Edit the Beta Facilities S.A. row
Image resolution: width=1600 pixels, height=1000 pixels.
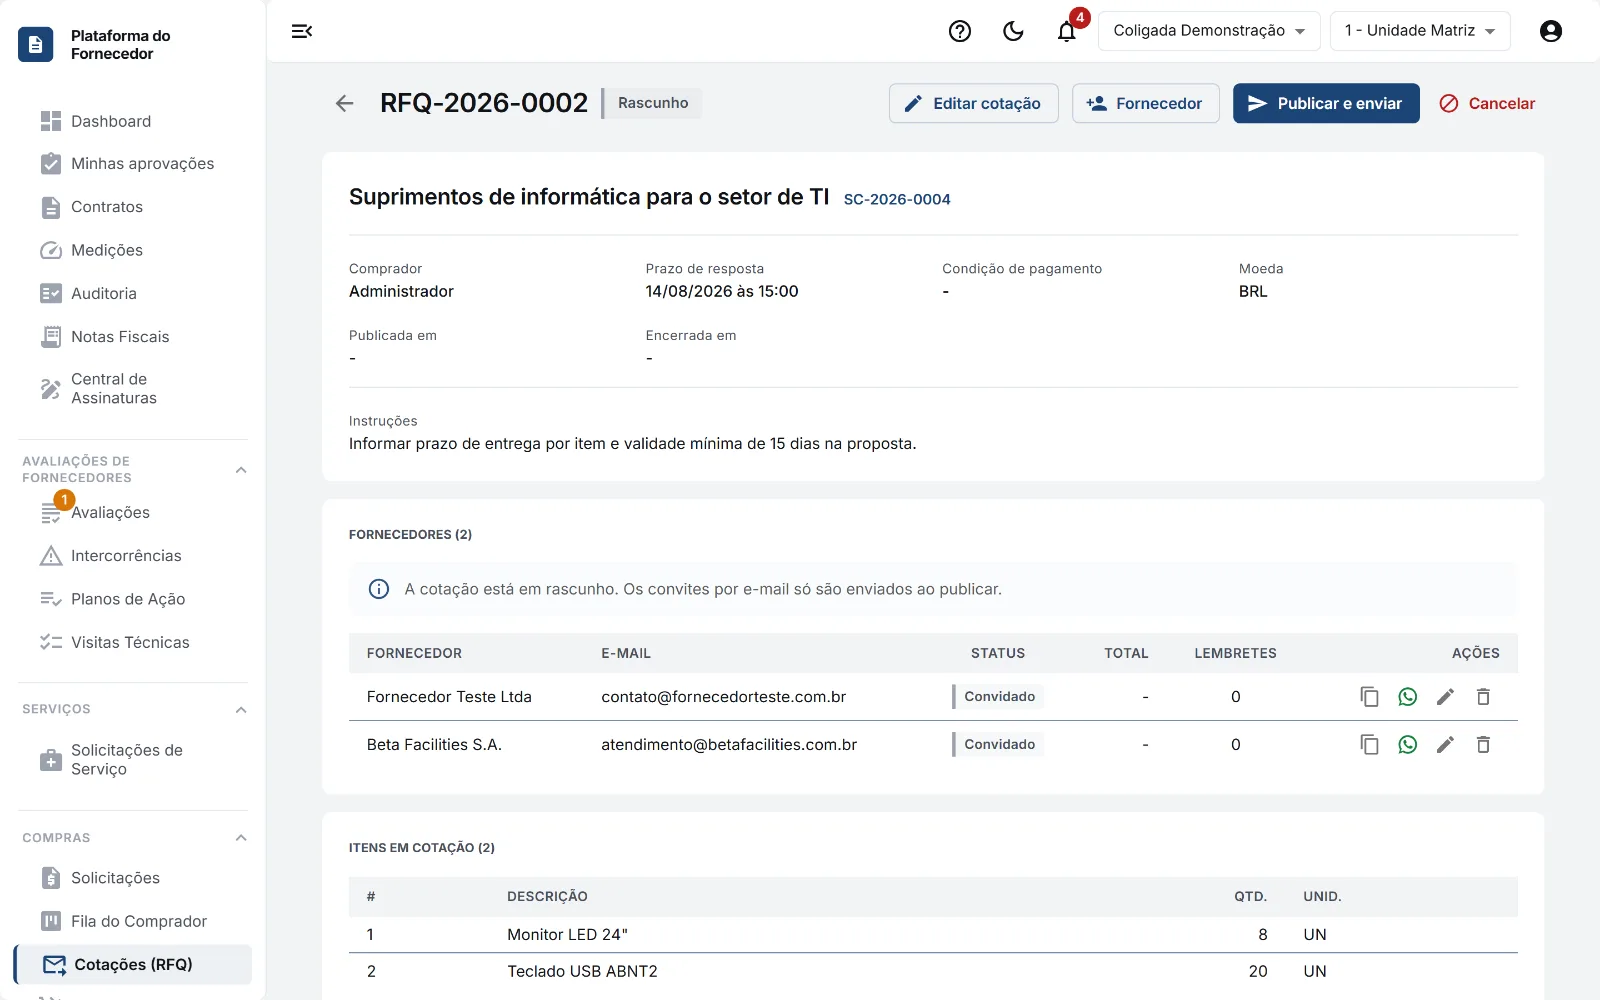(1445, 745)
